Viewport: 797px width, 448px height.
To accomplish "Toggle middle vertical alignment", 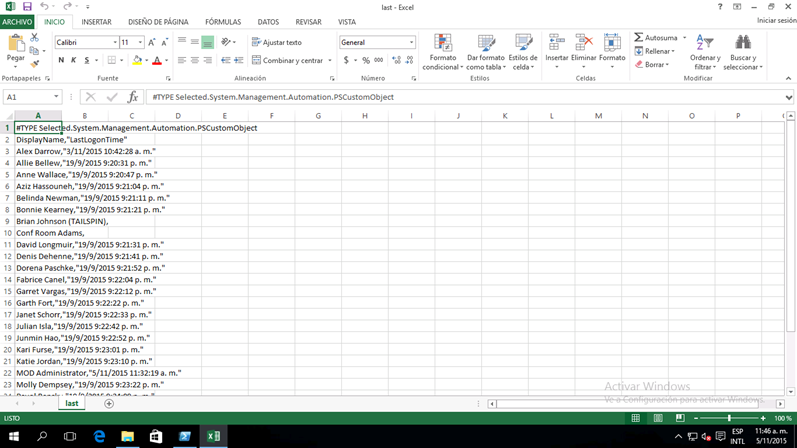I will click(195, 43).
